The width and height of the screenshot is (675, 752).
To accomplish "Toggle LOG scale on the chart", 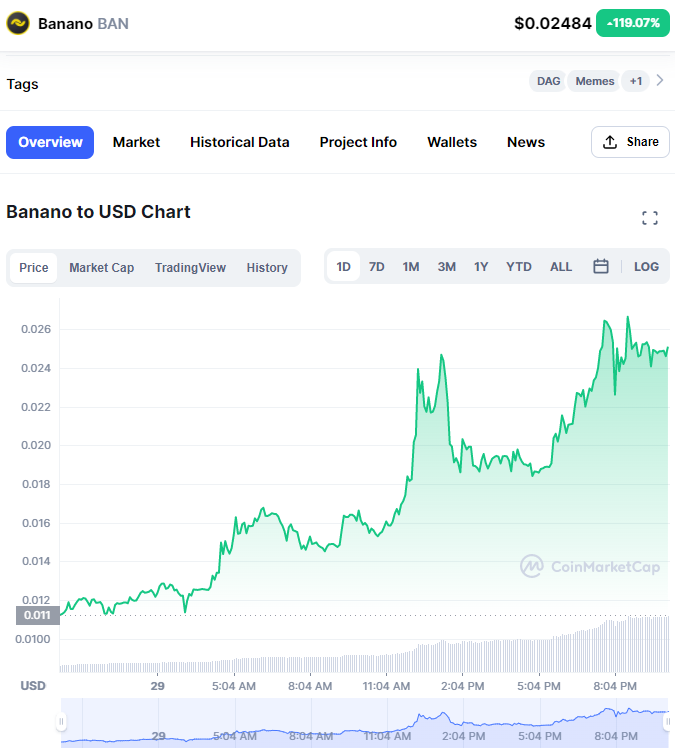I will (646, 267).
